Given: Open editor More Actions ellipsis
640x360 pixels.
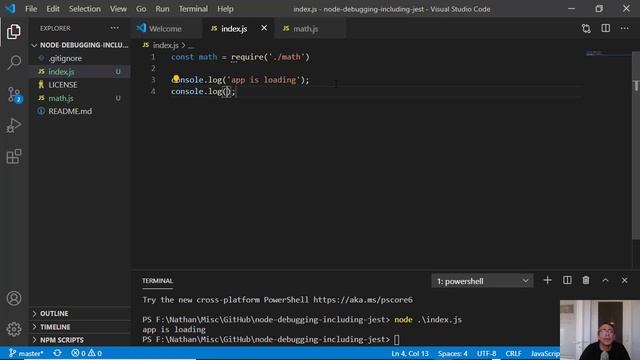Looking at the screenshot, I should (x=624, y=28).
